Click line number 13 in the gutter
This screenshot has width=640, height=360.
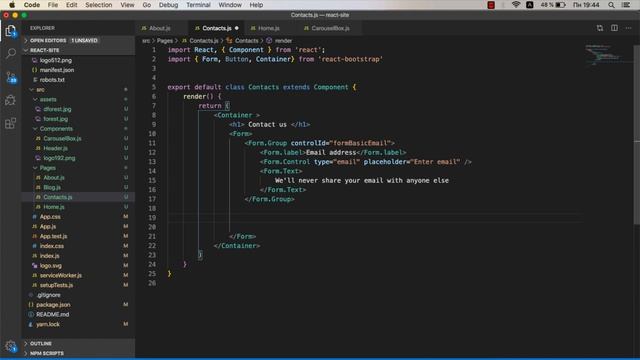tap(152, 162)
